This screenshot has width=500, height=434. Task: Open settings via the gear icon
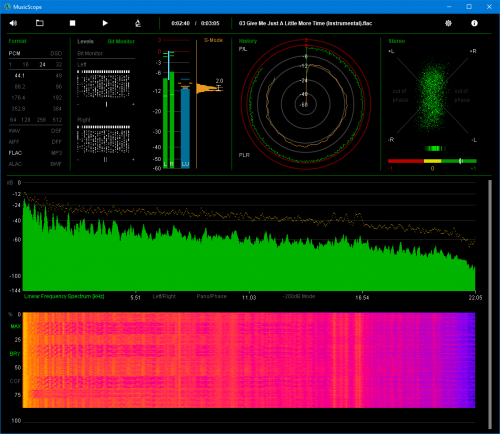(x=448, y=23)
